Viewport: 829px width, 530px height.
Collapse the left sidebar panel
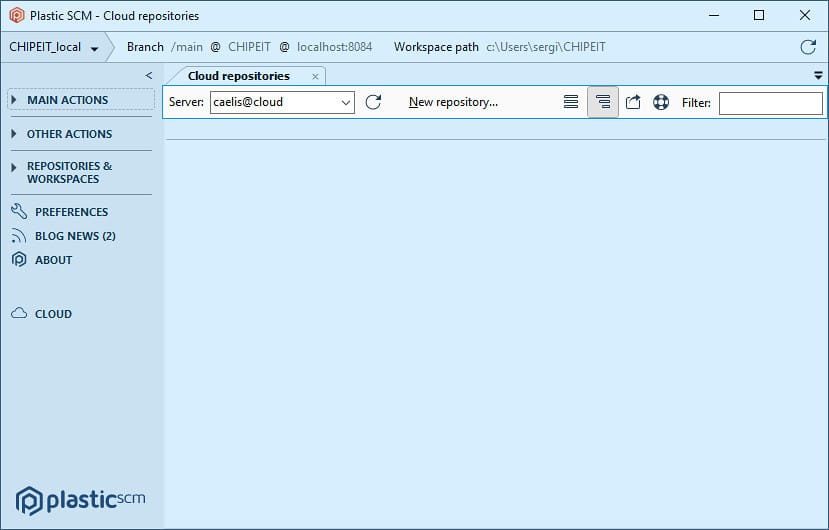(x=149, y=76)
